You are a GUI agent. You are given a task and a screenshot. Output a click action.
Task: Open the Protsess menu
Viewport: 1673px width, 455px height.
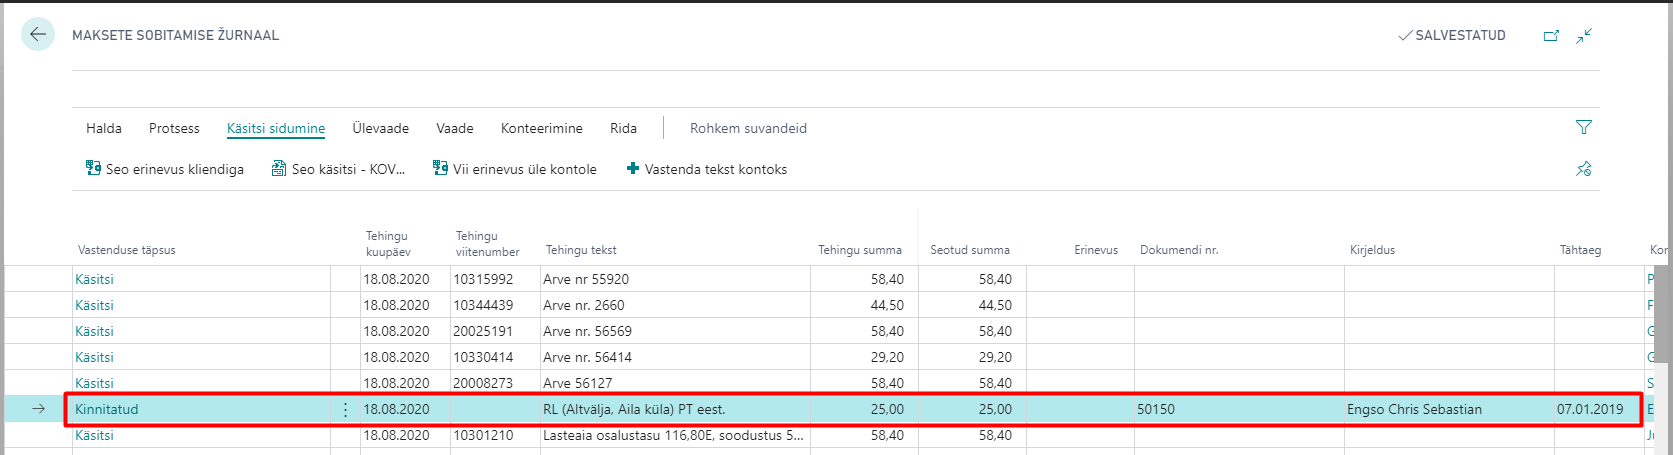(174, 128)
